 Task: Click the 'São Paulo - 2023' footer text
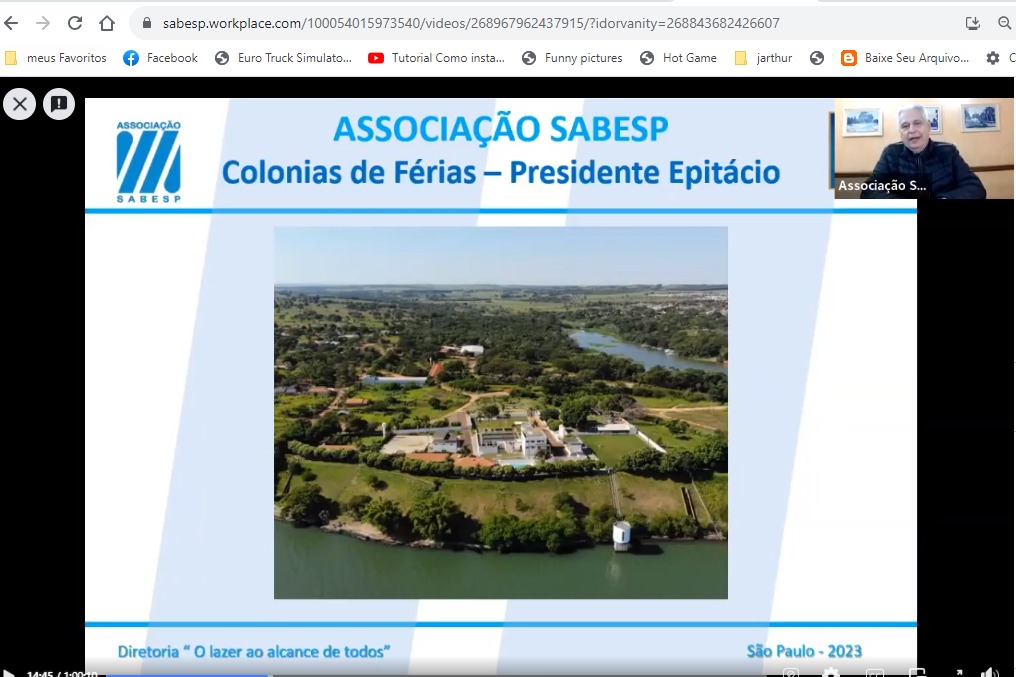tap(804, 650)
